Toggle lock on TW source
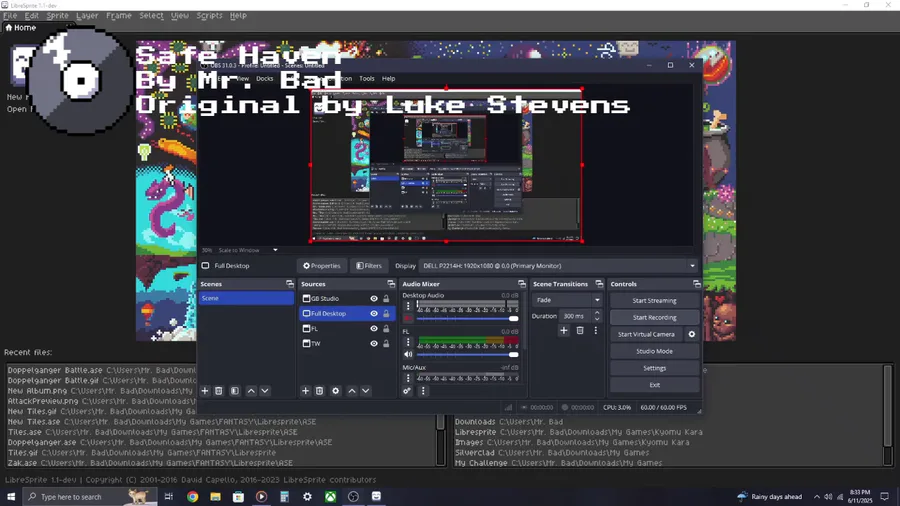 pyautogui.click(x=386, y=344)
